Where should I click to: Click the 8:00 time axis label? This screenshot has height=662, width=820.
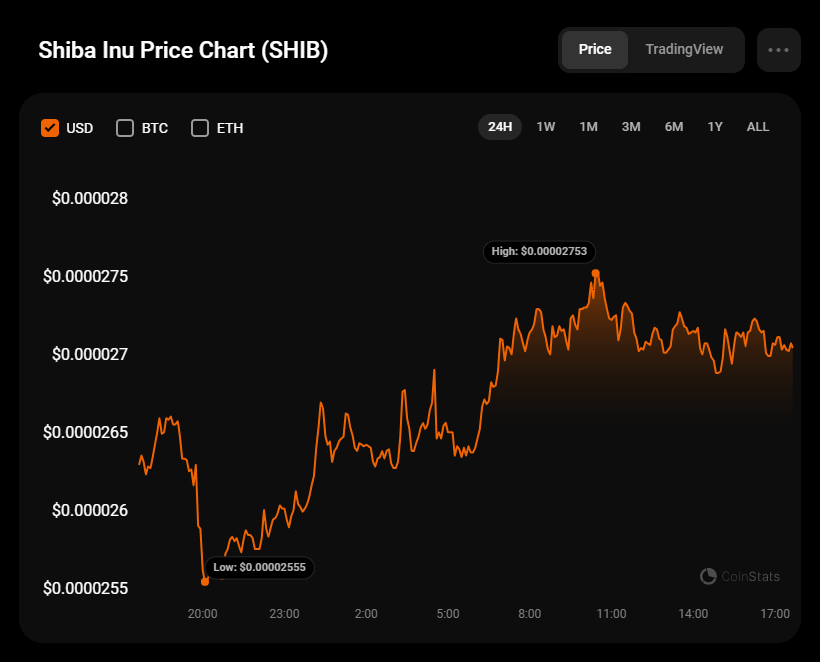[x=529, y=613]
